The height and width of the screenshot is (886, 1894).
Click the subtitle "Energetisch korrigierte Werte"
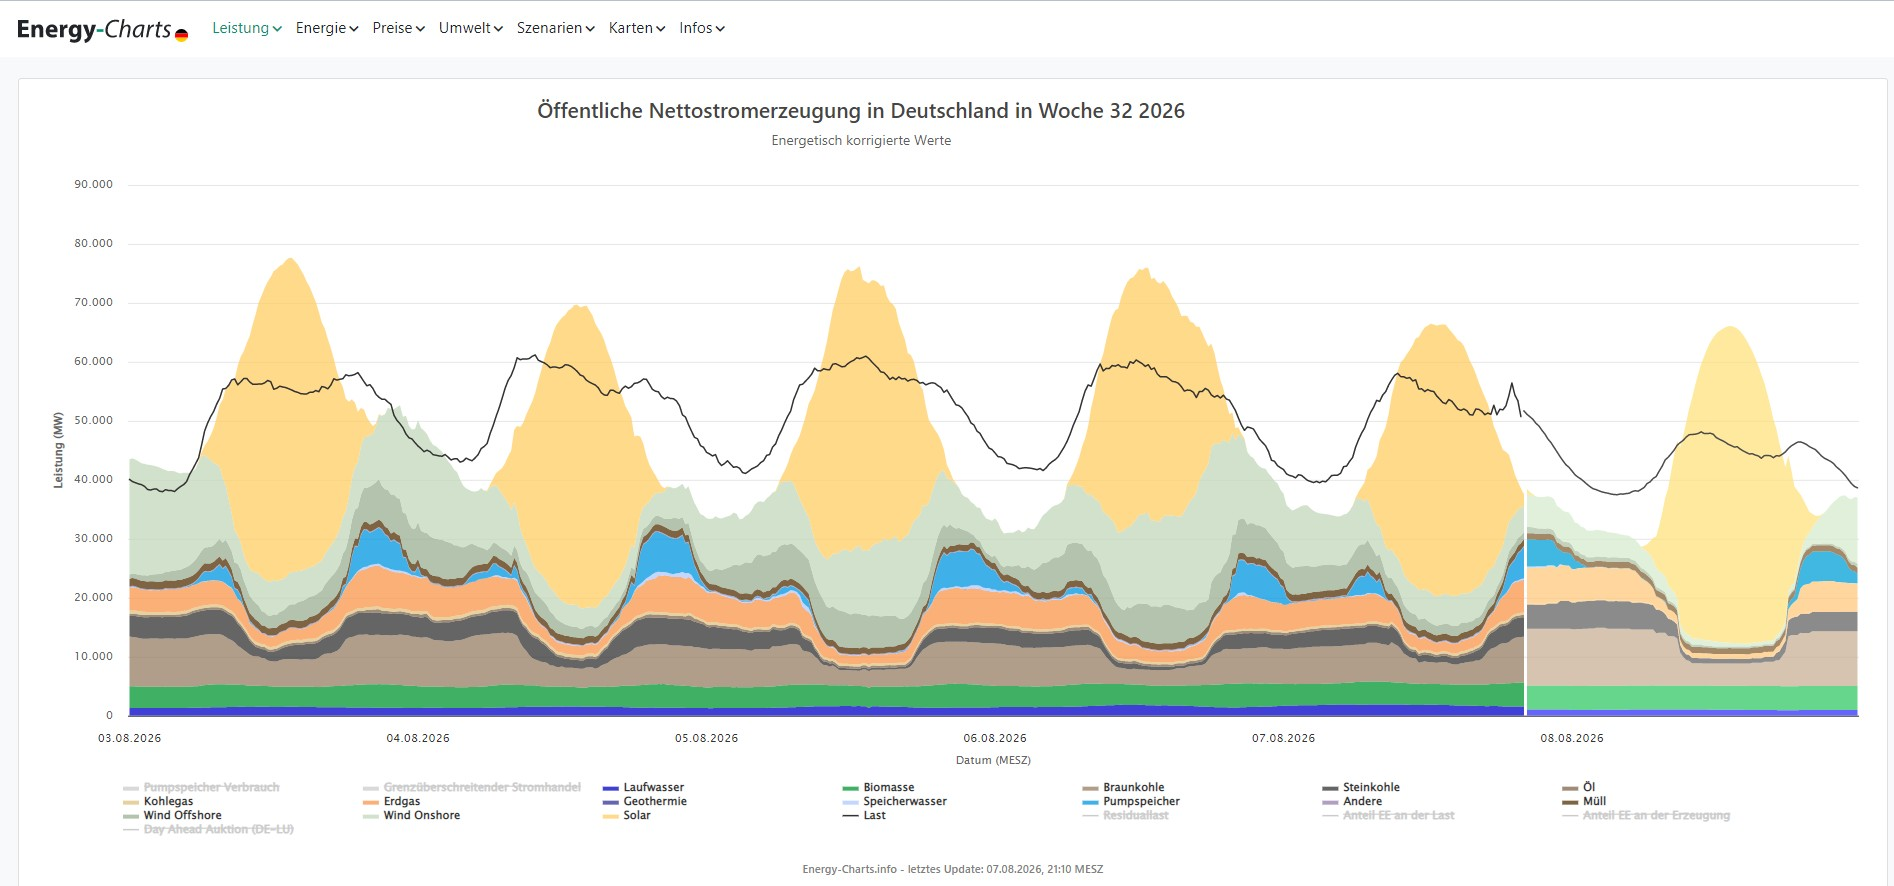click(861, 141)
